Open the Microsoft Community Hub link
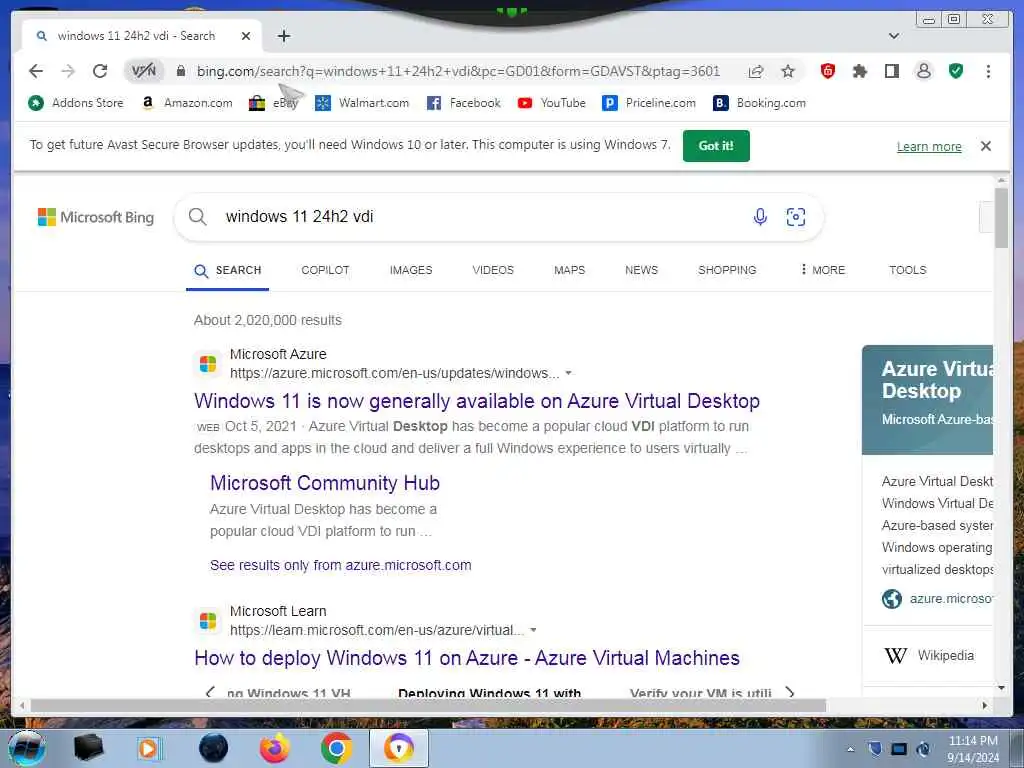 [325, 483]
